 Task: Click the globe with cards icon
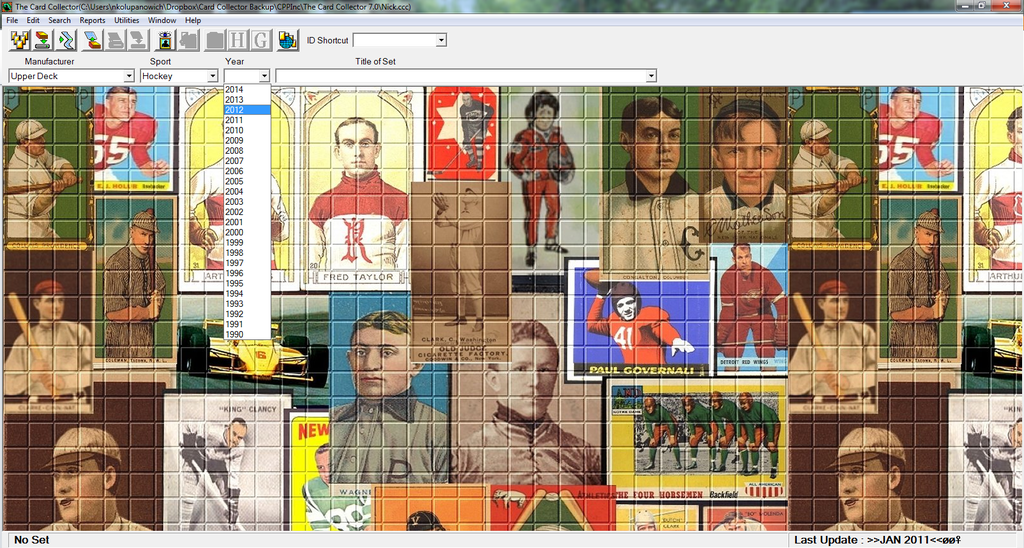pyautogui.click(x=287, y=40)
